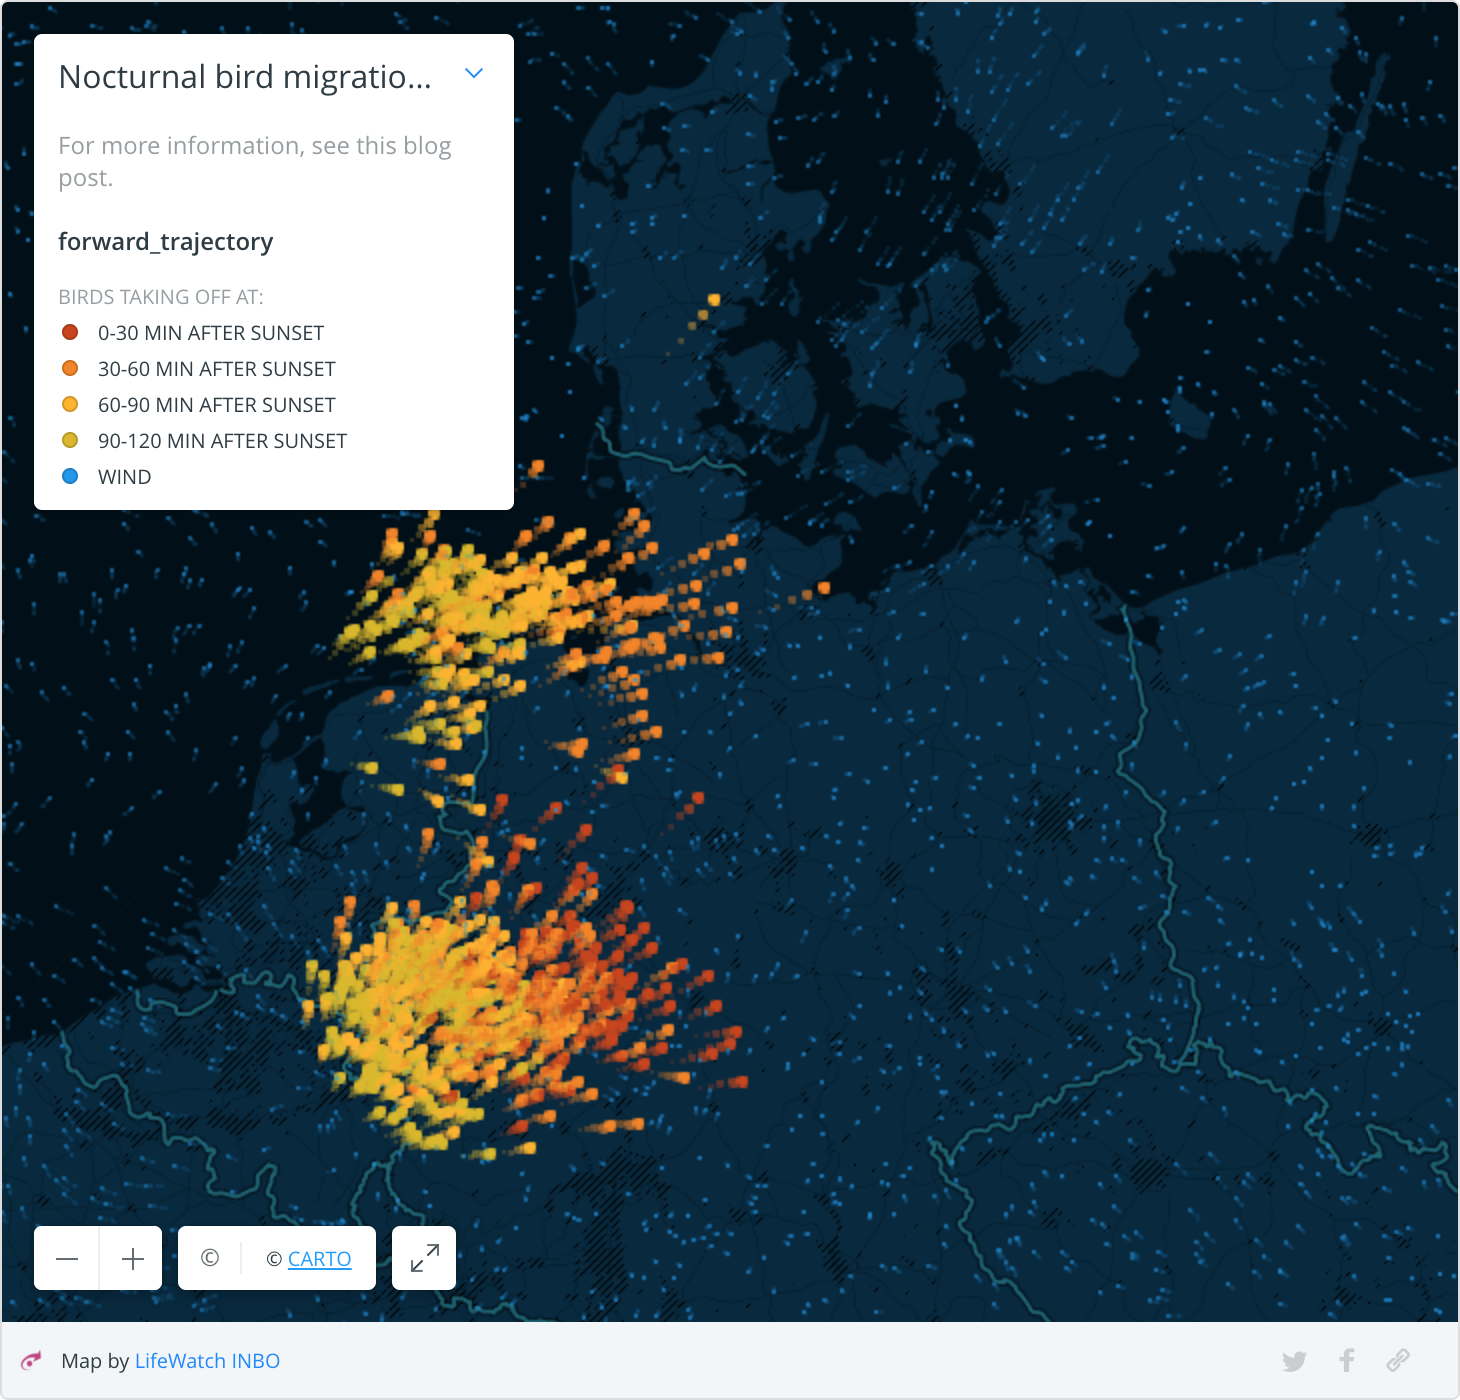Image resolution: width=1460 pixels, height=1400 pixels.
Task: Click the 60-90 min after sunset swatch
Action: coord(70,404)
